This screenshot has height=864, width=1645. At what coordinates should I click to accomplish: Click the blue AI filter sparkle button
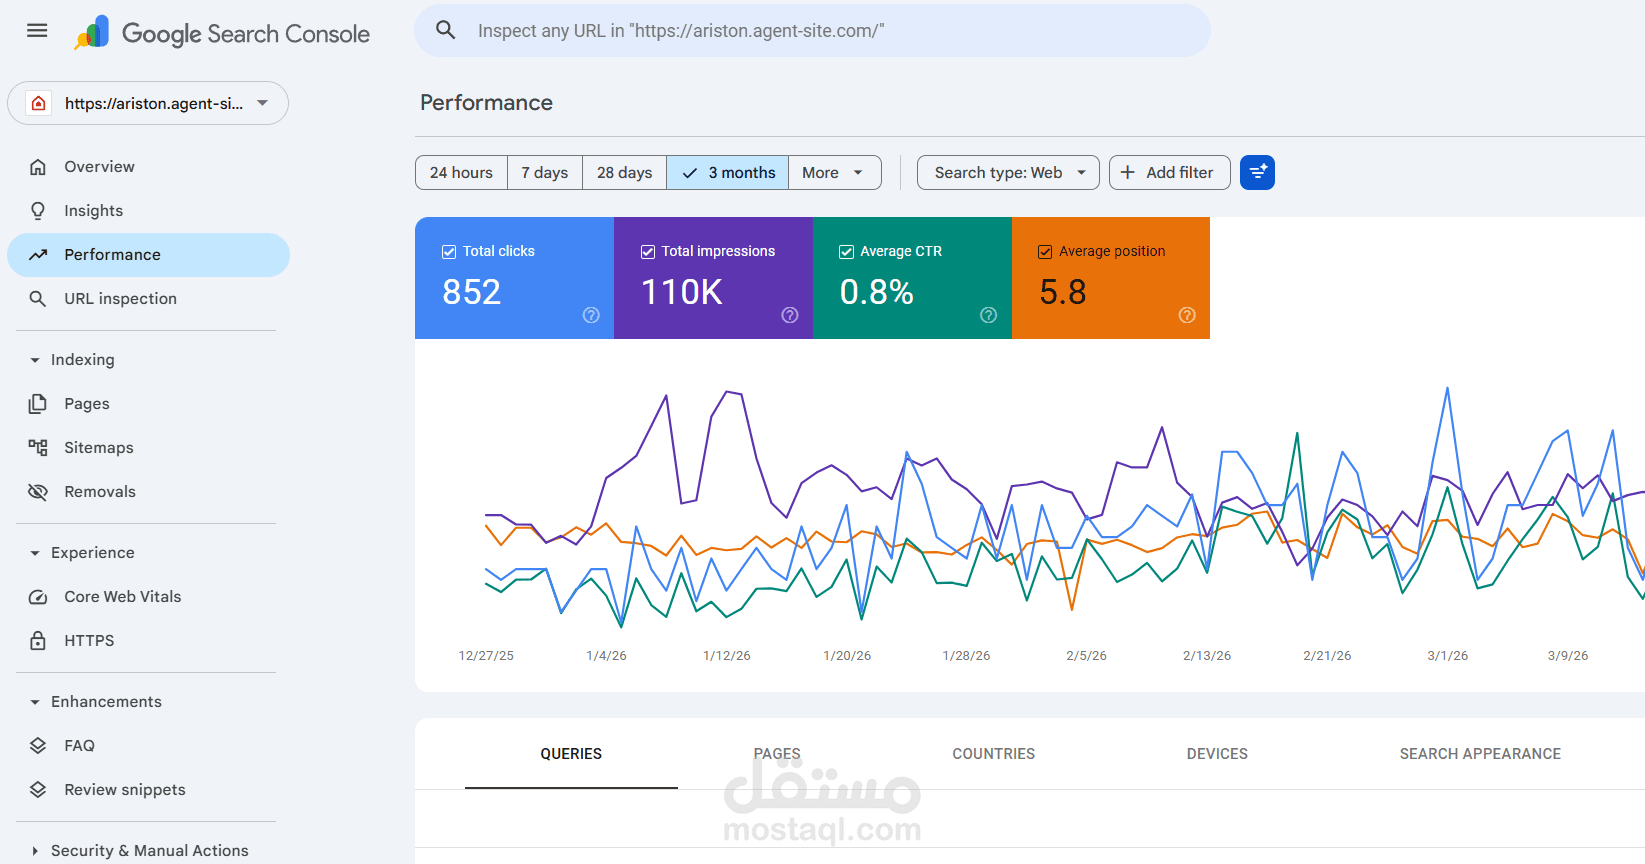pos(1257,173)
